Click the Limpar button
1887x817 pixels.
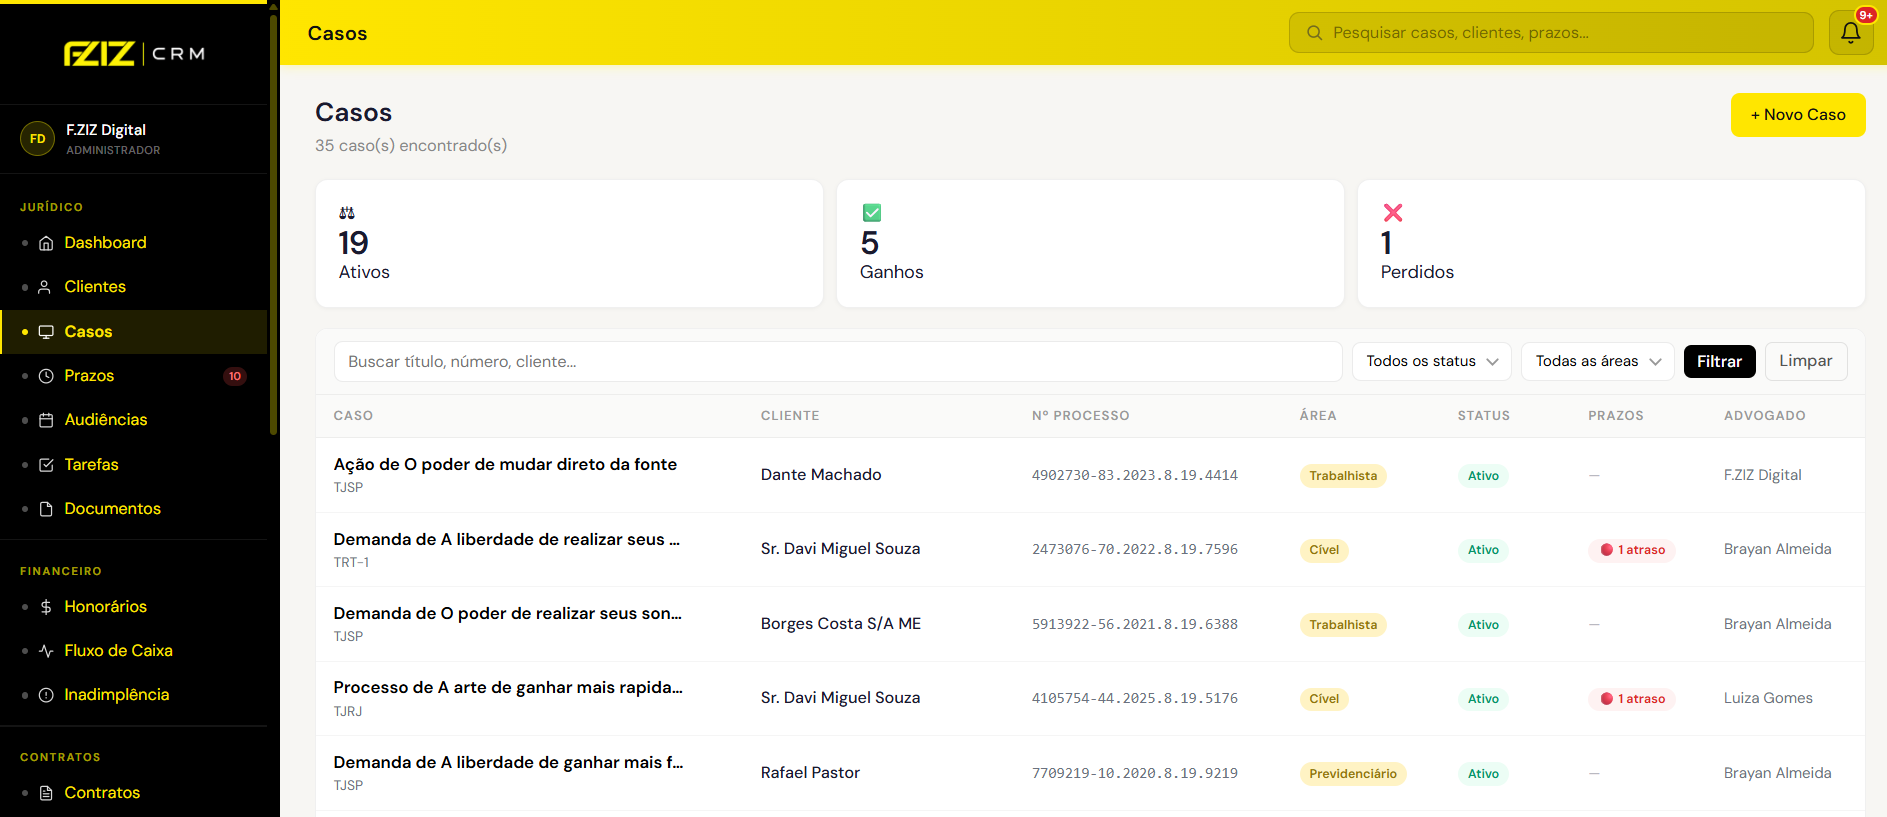(1805, 361)
